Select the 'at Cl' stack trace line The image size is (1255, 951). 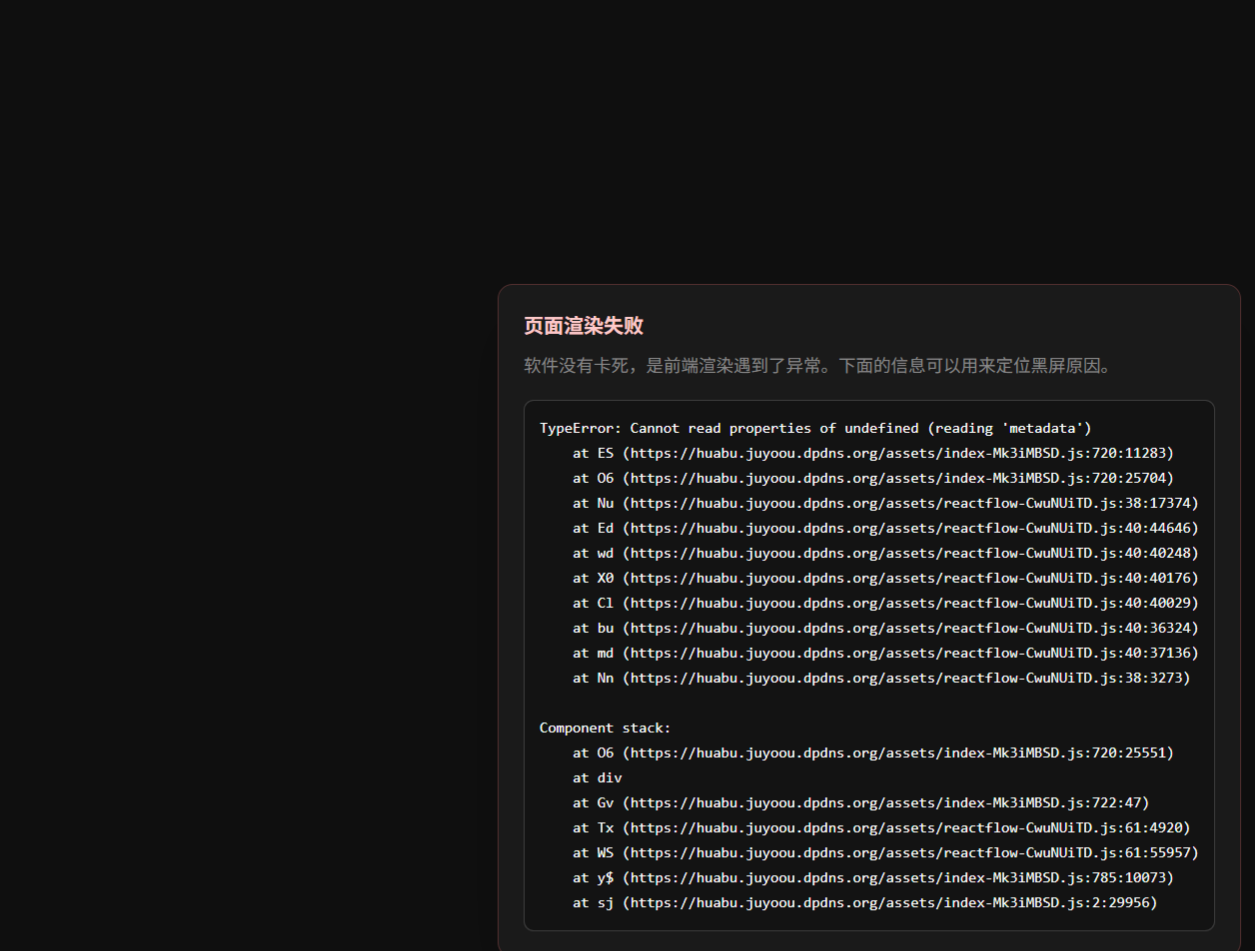pos(885,603)
